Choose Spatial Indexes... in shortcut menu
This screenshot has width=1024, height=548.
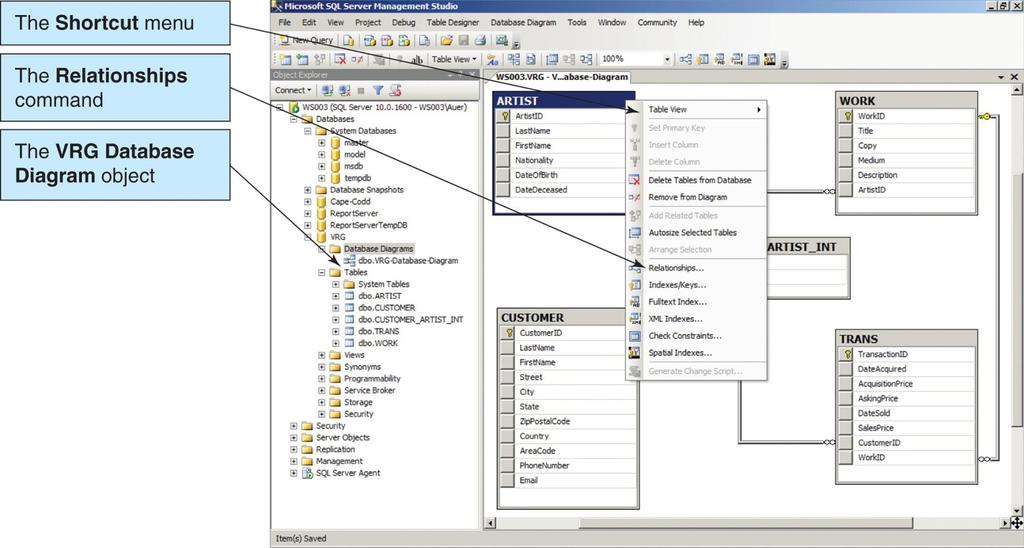click(696, 353)
